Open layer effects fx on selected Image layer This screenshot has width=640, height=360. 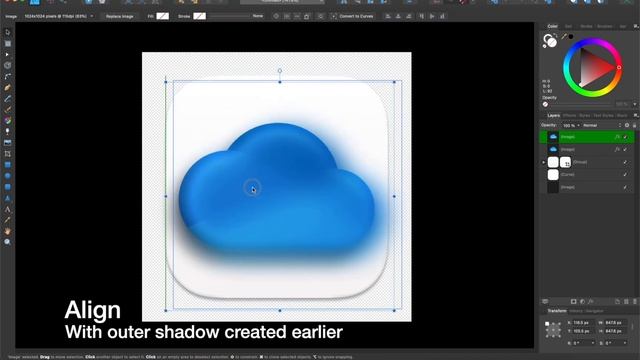coord(617,137)
